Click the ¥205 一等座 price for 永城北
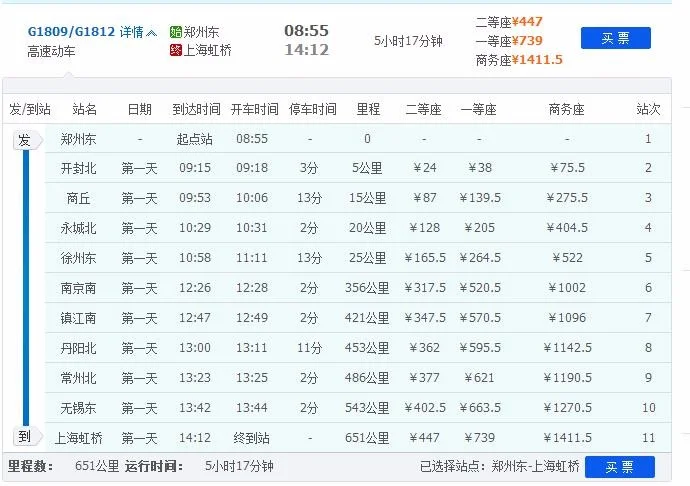Image resolution: width=690 pixels, height=486 pixels. 479,228
